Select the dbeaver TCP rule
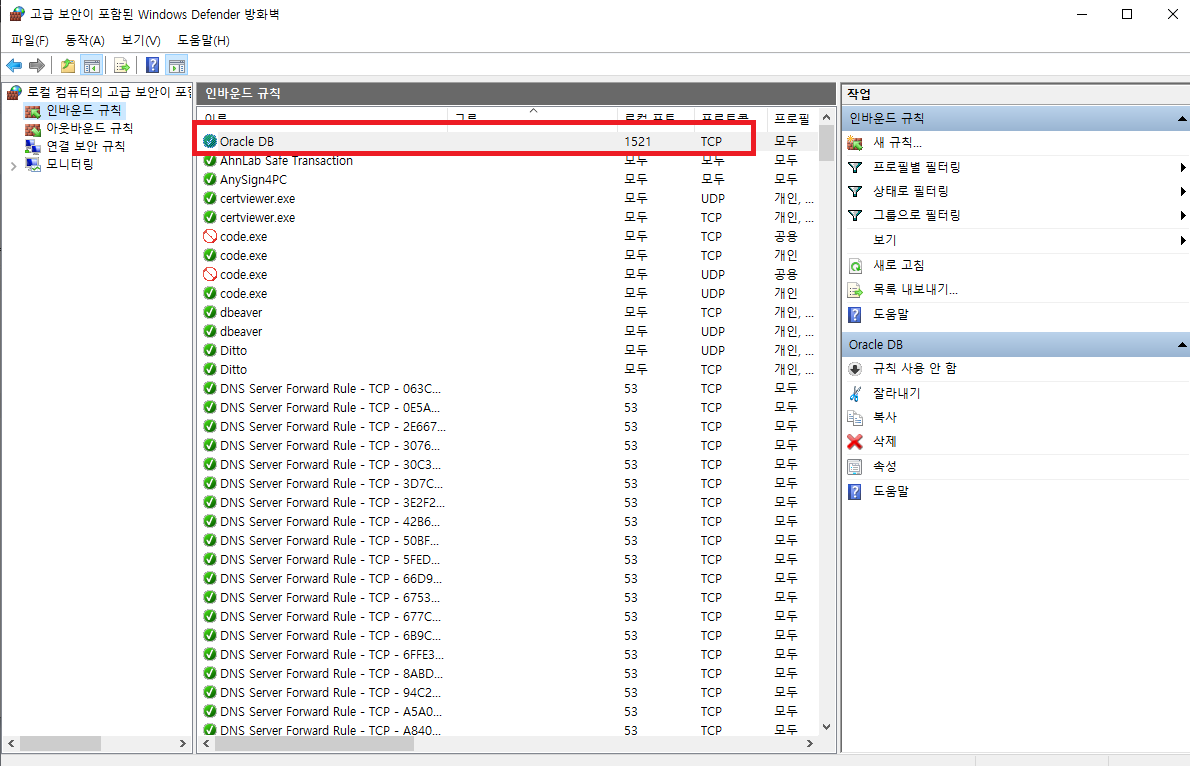 tap(507, 312)
